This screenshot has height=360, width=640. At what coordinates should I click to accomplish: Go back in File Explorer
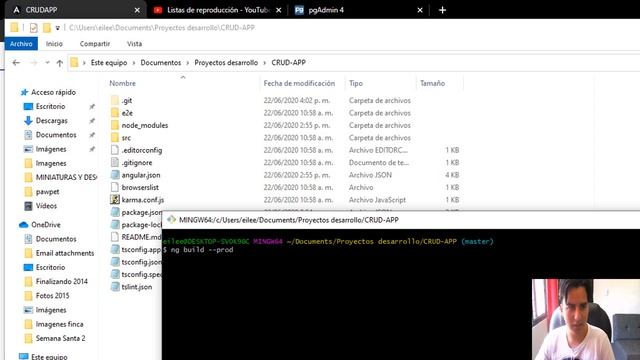coord(16,63)
